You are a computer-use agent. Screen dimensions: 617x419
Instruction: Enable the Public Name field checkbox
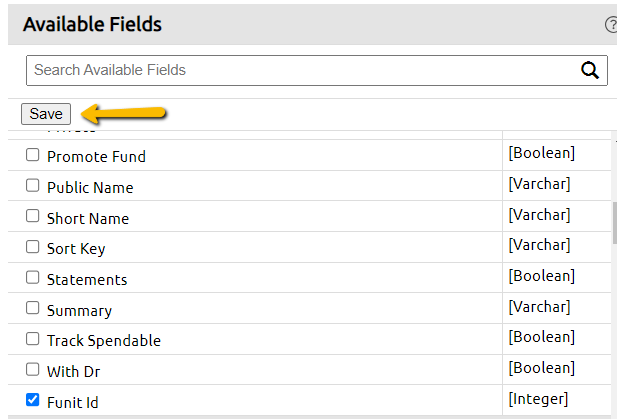[x=33, y=185]
